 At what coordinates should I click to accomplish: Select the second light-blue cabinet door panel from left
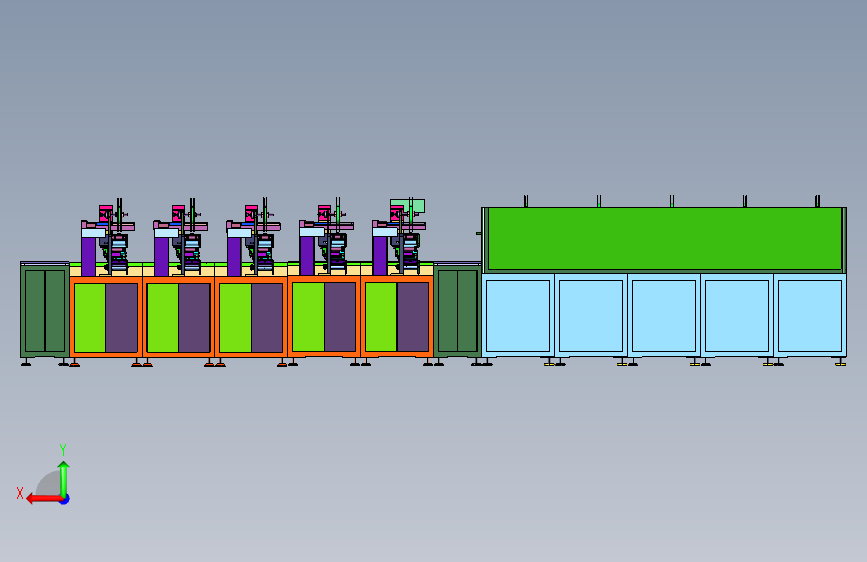click(591, 316)
